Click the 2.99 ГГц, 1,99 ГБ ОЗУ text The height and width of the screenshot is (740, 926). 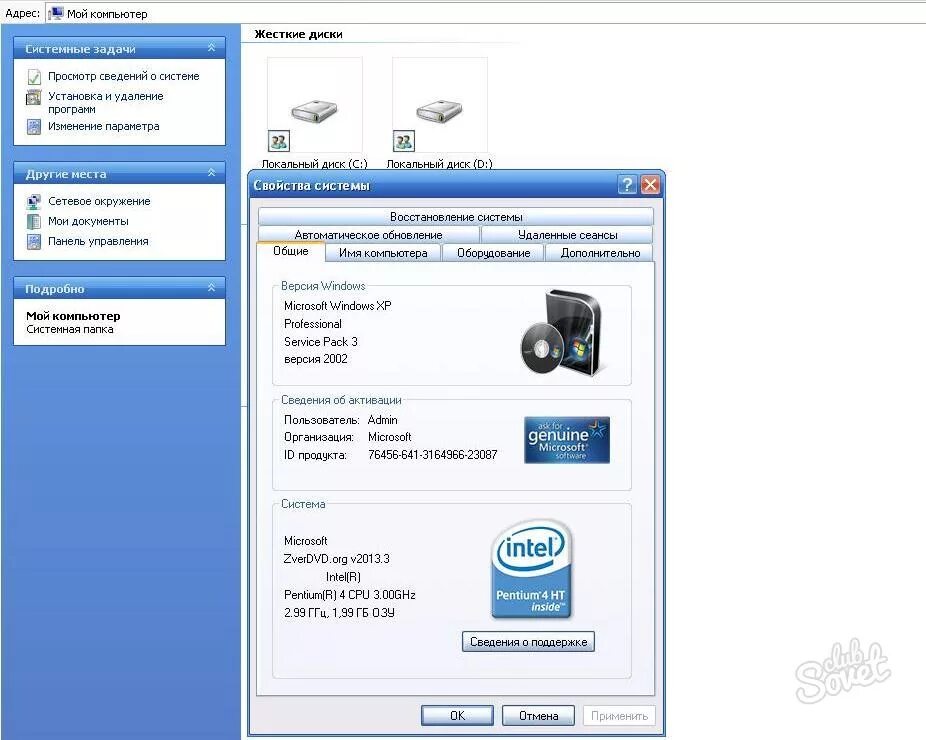pyautogui.click(x=339, y=613)
